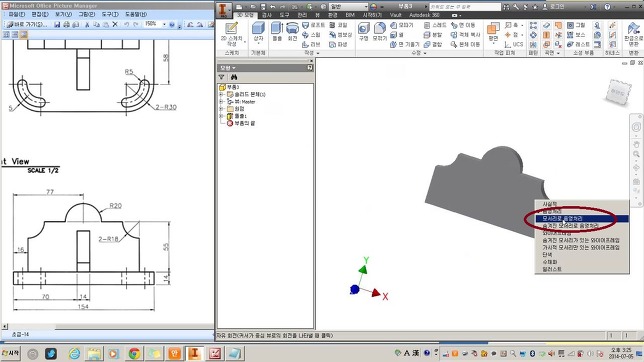644x362 pixels.
Task: Click the Shortcuts (바로 가기) button in Picture Manager
Action: [27, 25]
